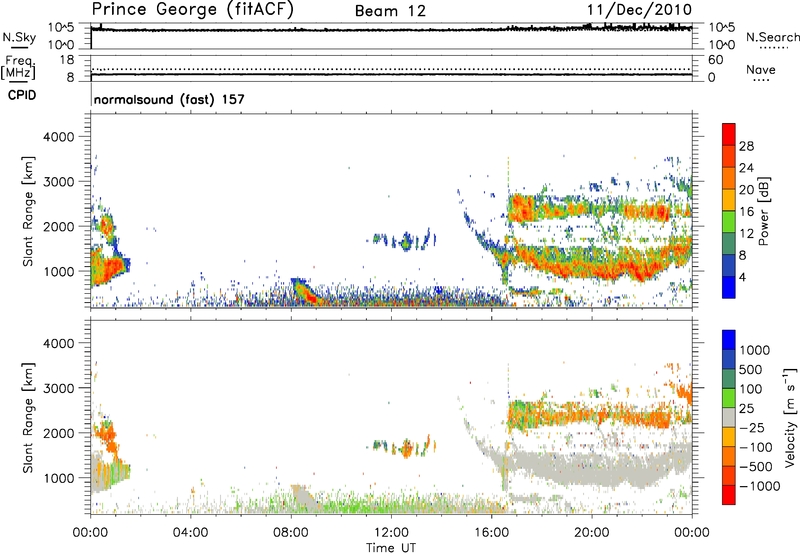Click the date "11/Dec/2010"
800x554 pixels.
click(x=639, y=10)
